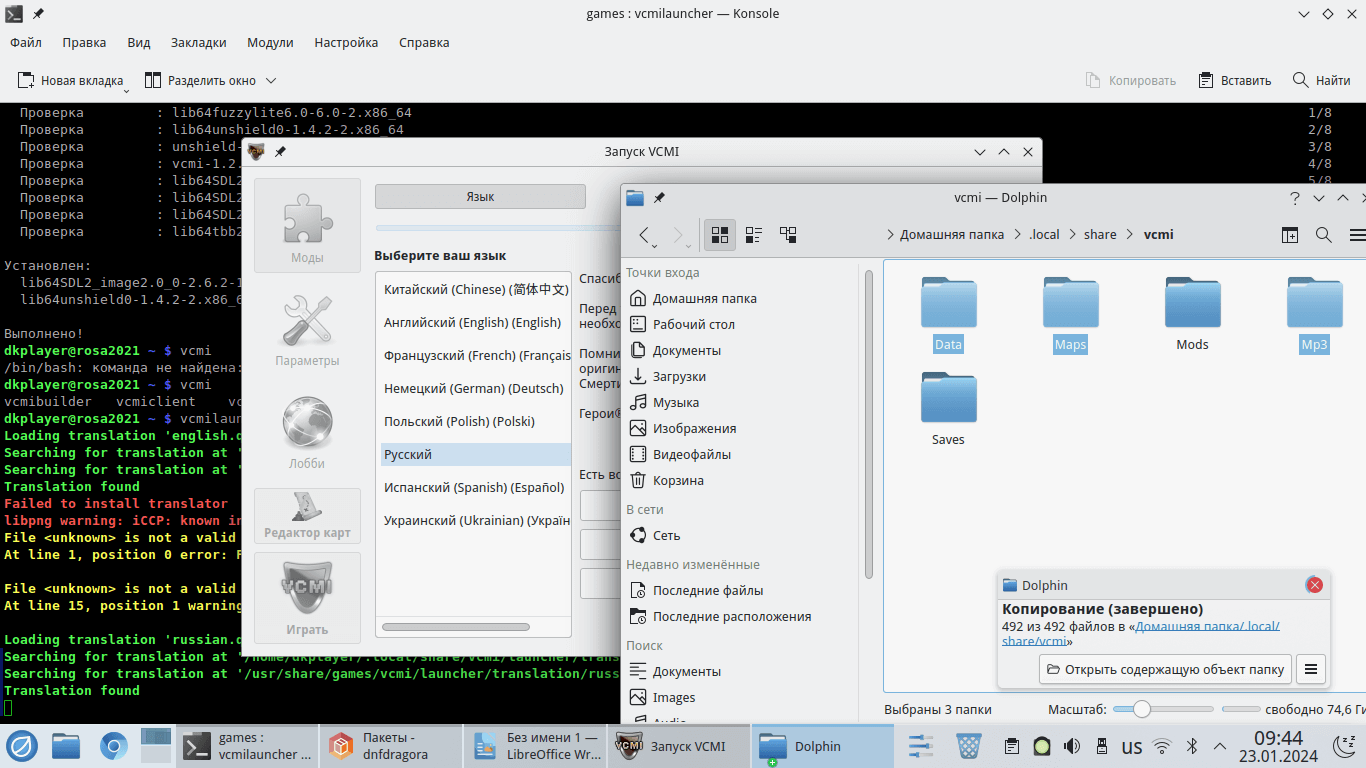Open Dolphin hamburger menu
The width and height of the screenshot is (1366, 768).
tap(1357, 235)
